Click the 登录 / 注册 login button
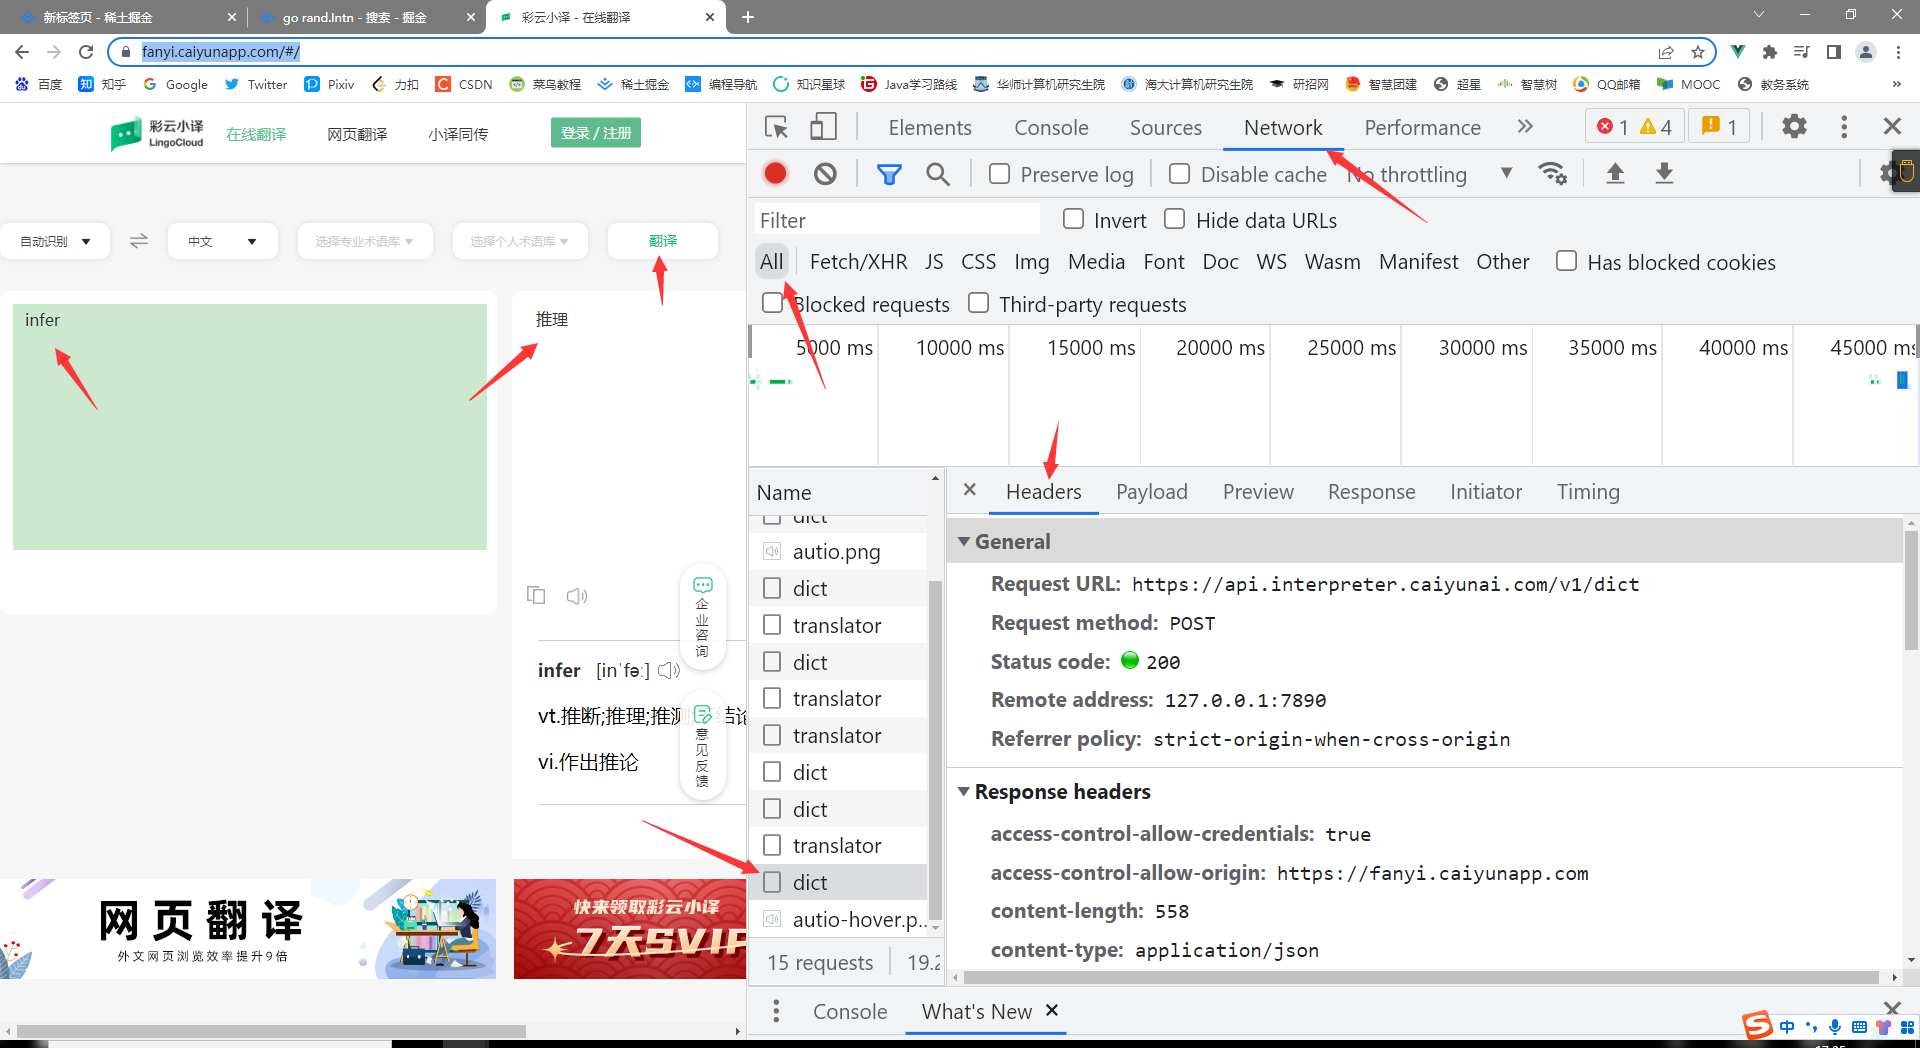This screenshot has width=1920, height=1048. (x=596, y=133)
